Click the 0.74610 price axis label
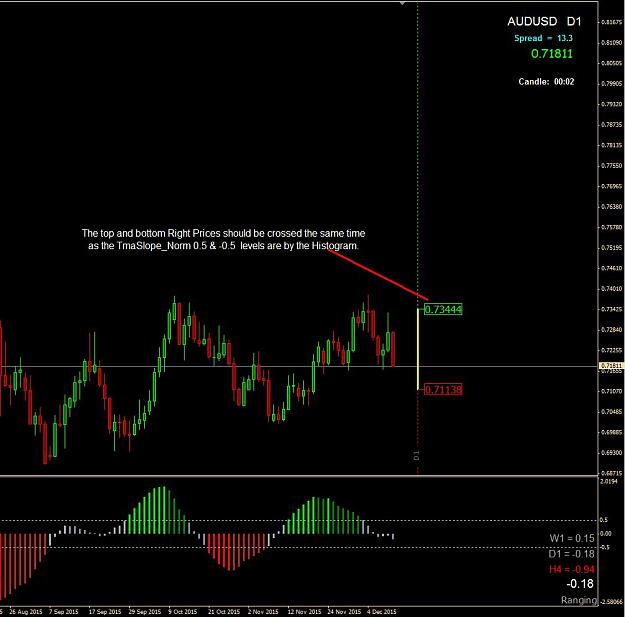This screenshot has height=617, width=625. [612, 268]
